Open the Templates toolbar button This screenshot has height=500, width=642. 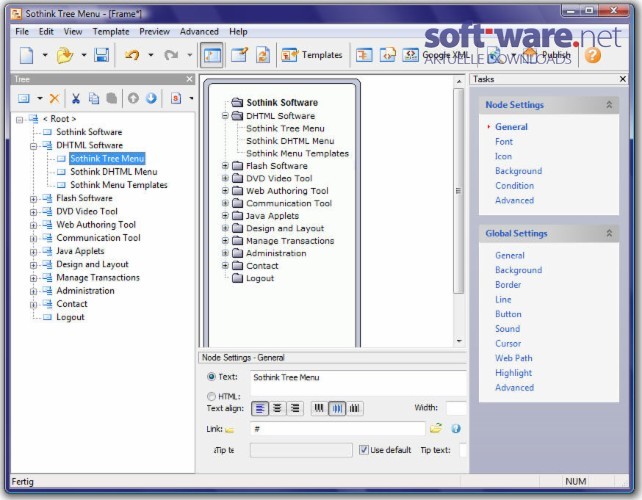(312, 55)
